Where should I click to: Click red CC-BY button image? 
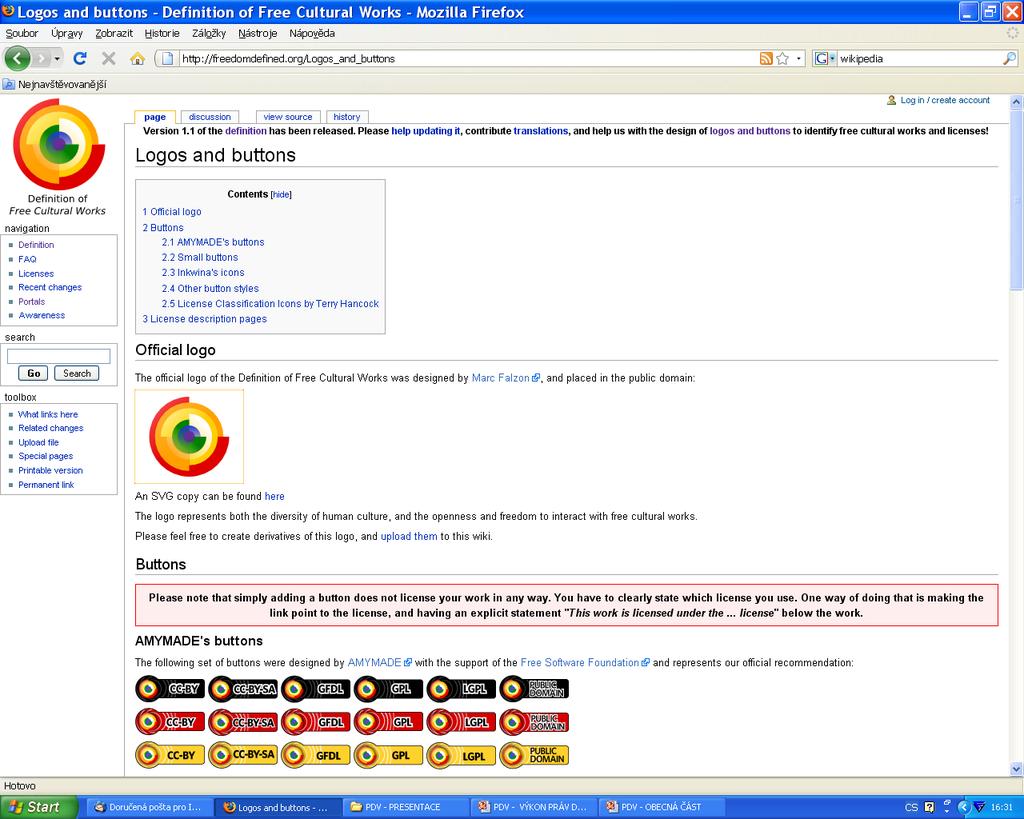(x=170, y=722)
